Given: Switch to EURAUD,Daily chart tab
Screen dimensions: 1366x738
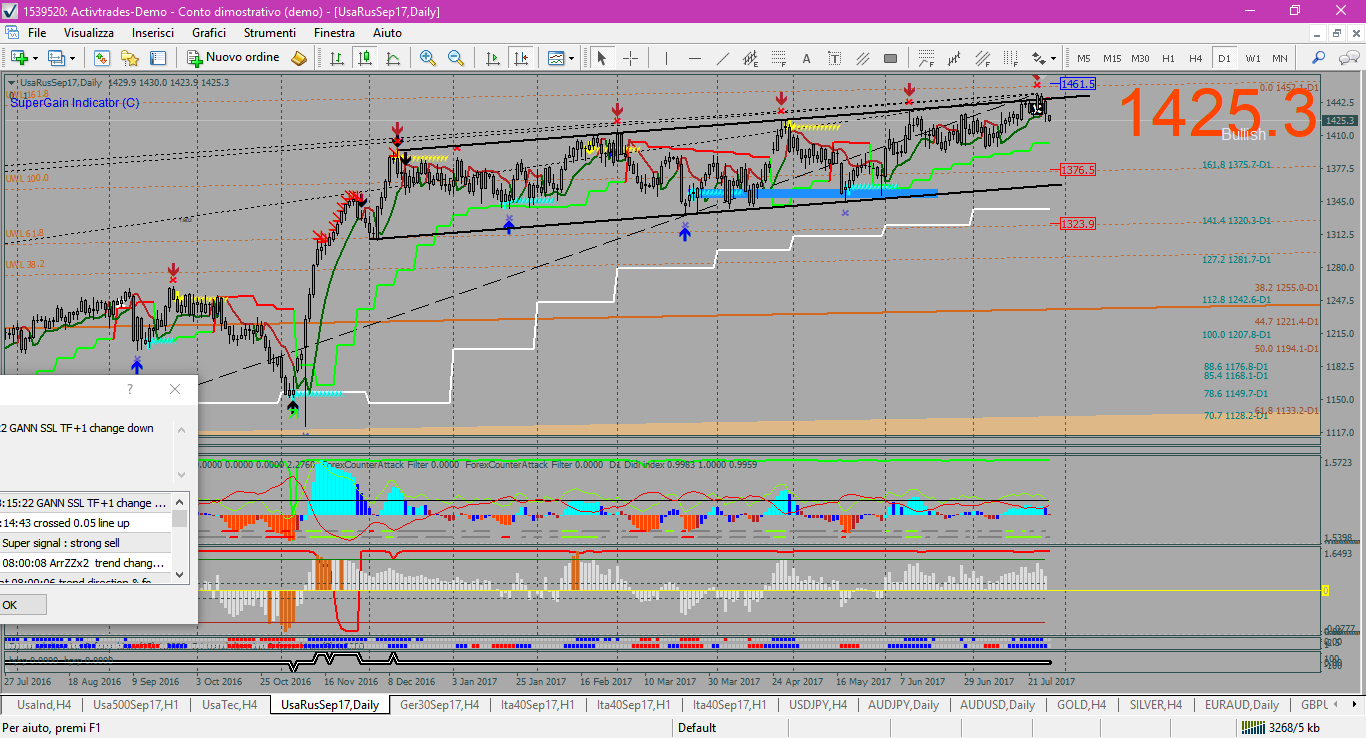Looking at the screenshot, I should 1241,705.
